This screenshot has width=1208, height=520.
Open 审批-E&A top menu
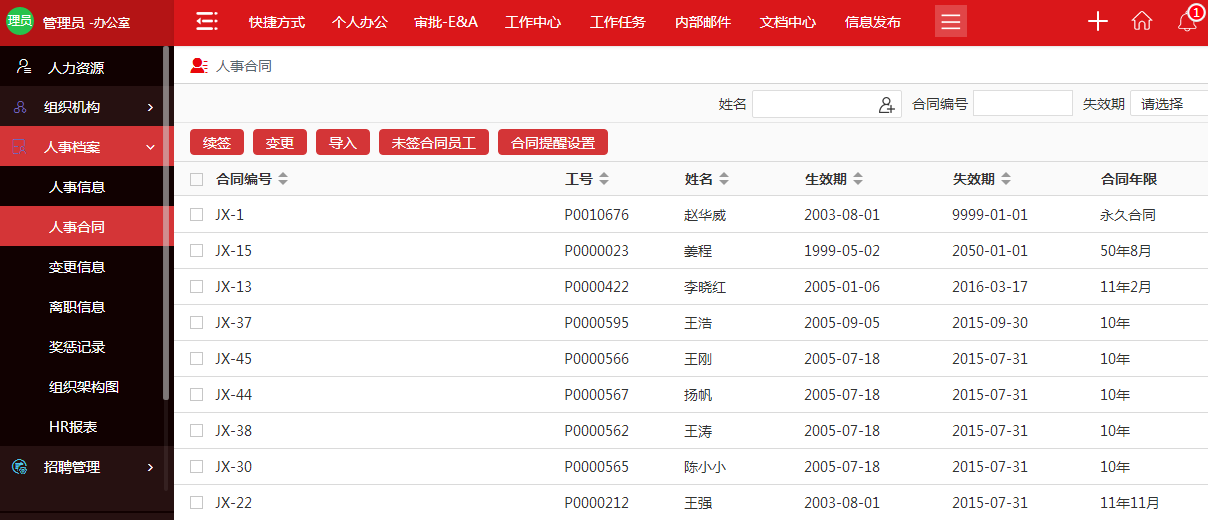click(x=446, y=22)
